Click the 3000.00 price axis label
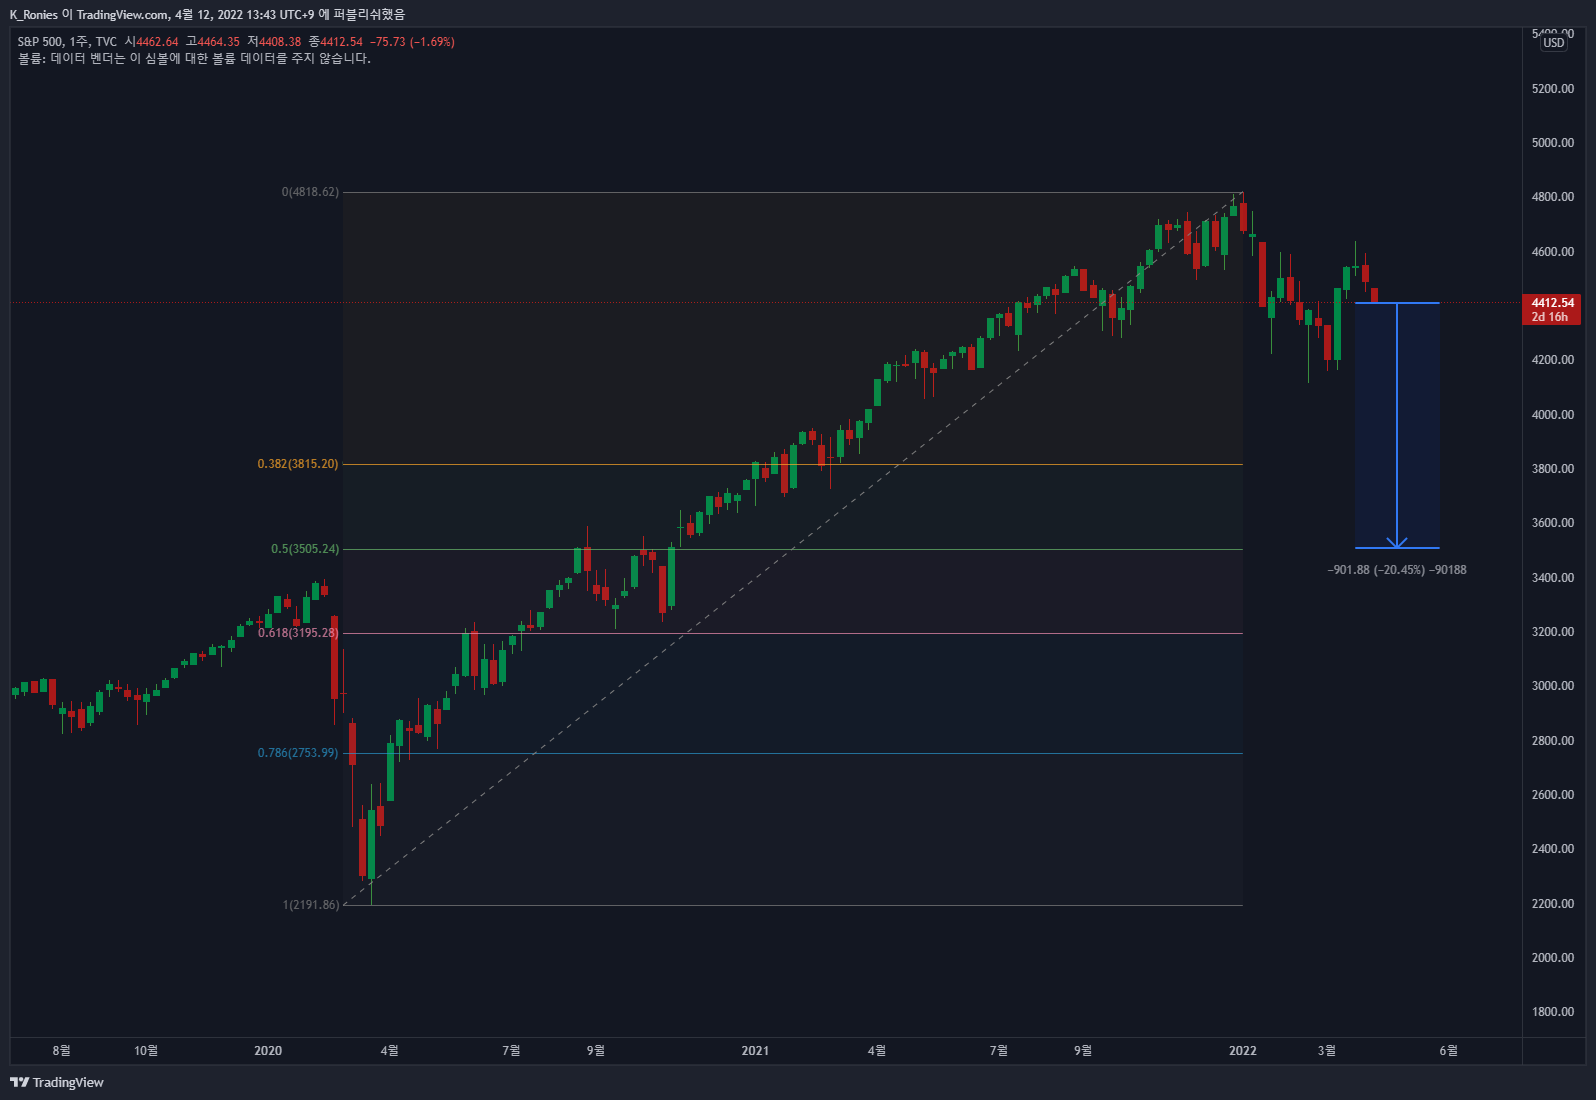Viewport: 1596px width, 1100px height. (1552, 686)
